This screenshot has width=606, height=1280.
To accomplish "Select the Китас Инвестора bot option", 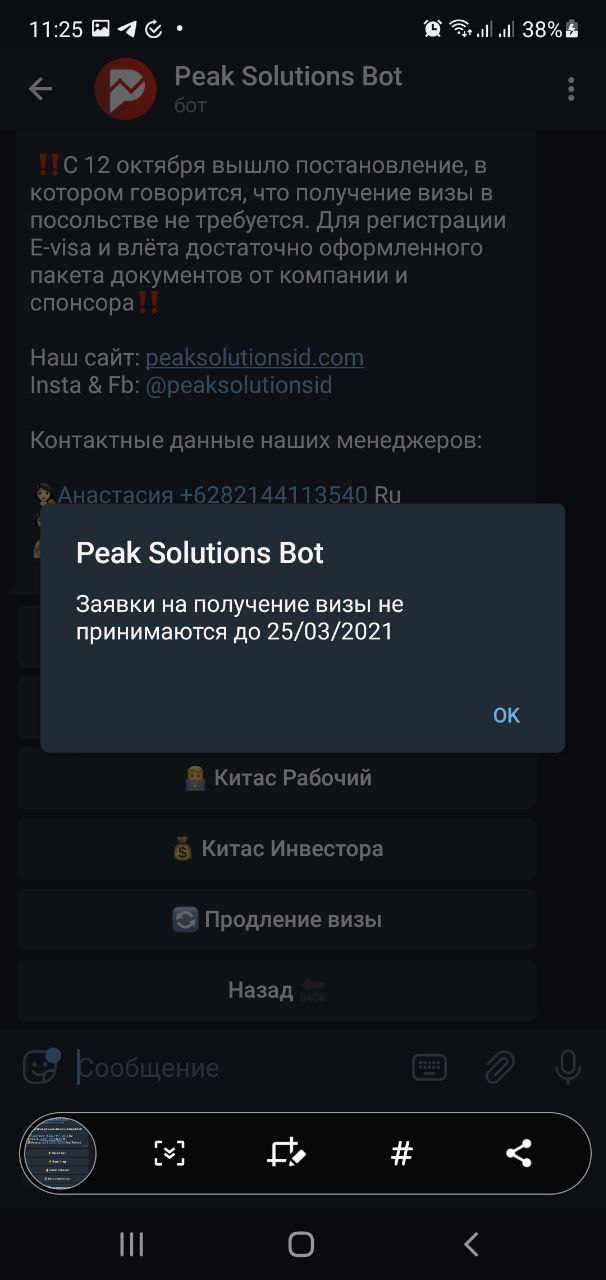I will click(x=277, y=849).
